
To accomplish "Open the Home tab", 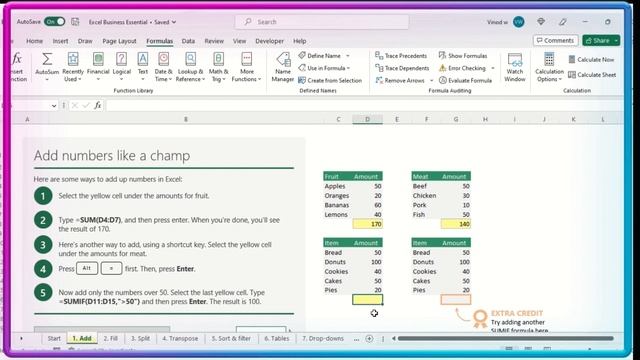I will click(x=34, y=41).
